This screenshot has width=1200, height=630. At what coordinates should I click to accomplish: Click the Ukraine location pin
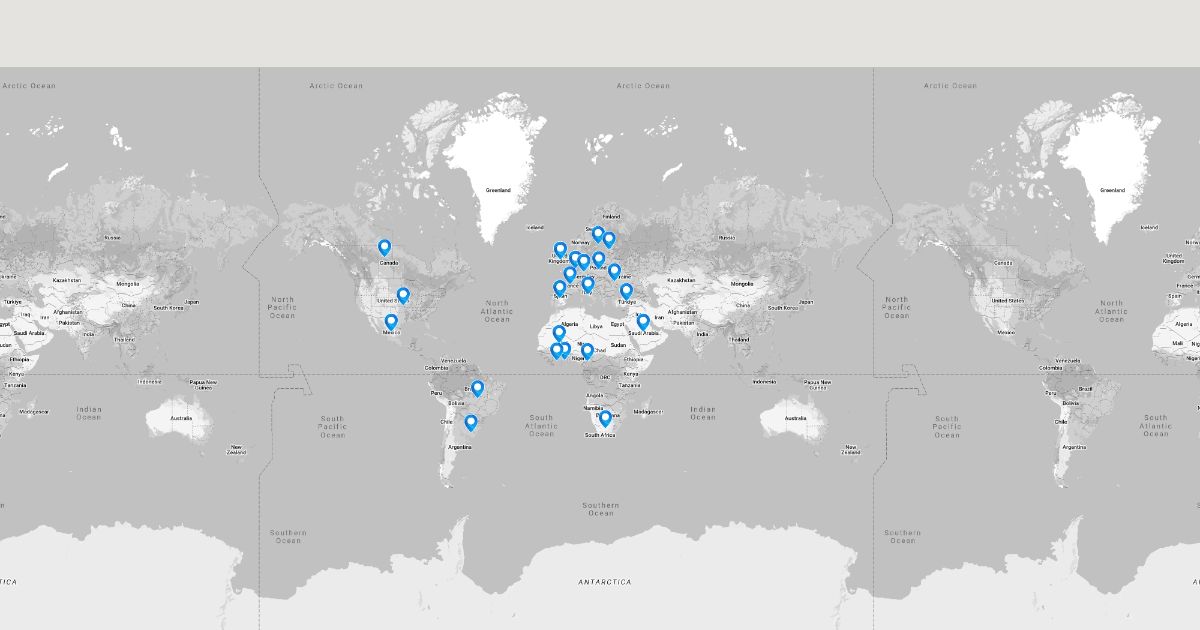614,270
